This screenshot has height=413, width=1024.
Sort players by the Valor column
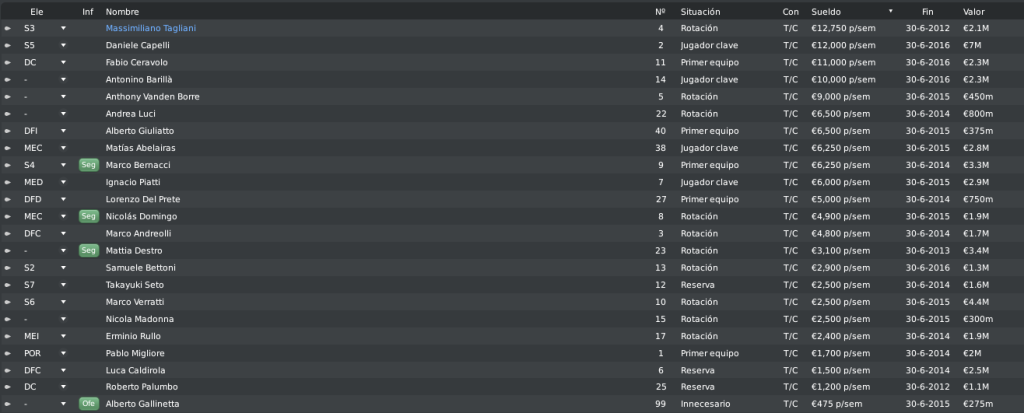[x=974, y=12]
